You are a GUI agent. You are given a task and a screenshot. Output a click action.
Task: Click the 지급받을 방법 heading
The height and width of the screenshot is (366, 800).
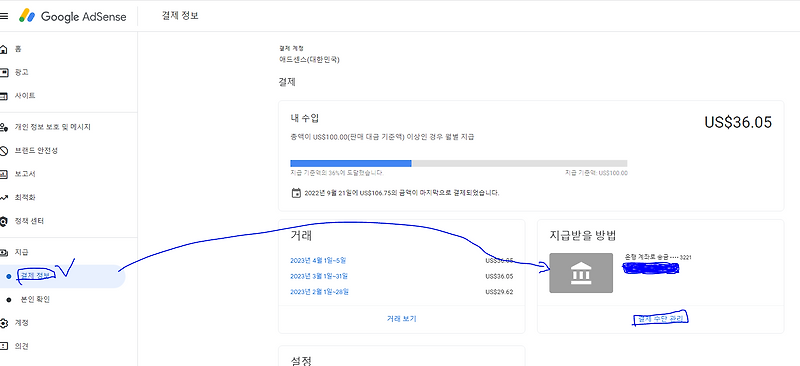point(583,236)
